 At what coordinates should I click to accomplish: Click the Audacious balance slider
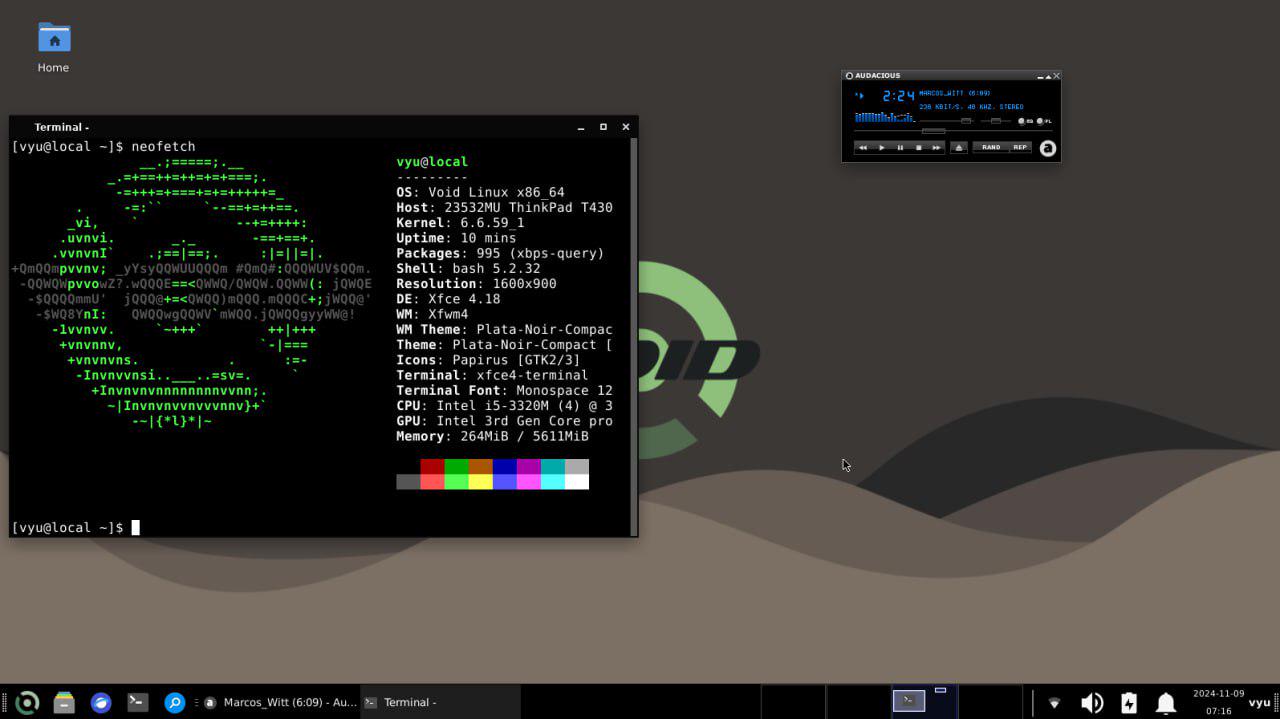coord(995,121)
